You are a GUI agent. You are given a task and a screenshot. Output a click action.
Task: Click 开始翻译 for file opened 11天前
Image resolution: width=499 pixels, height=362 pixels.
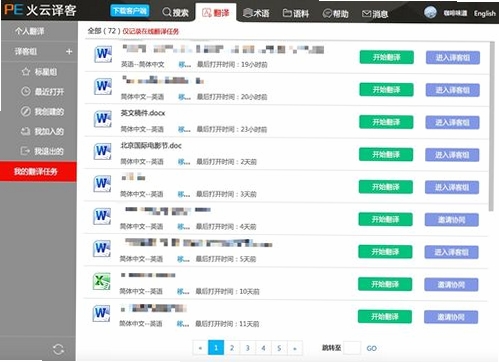coord(385,316)
